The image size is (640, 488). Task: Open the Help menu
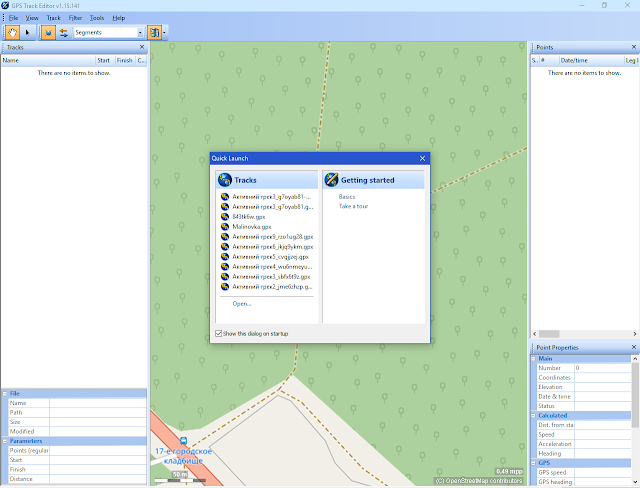118,18
